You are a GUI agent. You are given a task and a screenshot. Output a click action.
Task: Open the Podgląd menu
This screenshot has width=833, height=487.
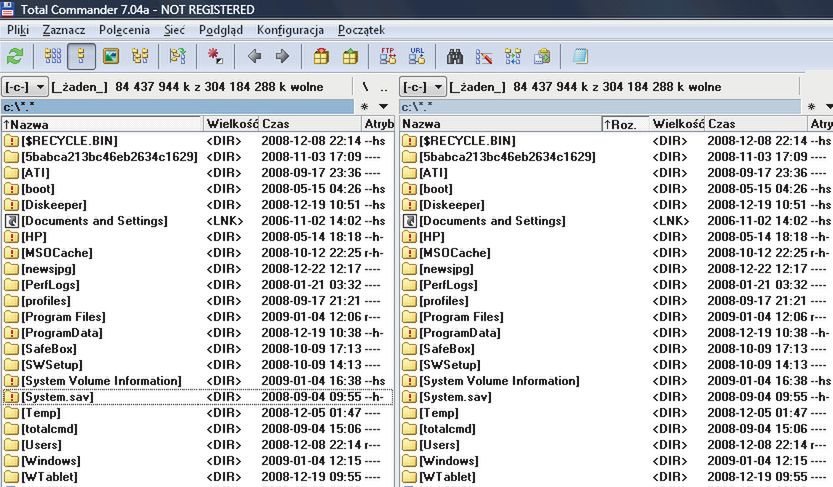click(221, 30)
